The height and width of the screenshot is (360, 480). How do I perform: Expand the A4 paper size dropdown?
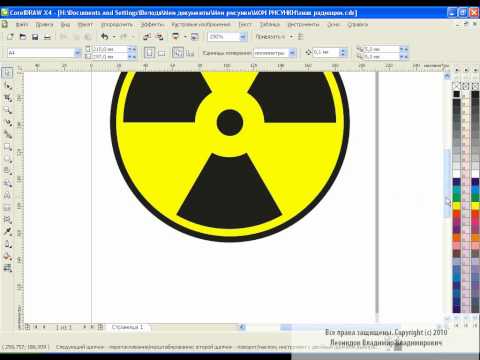[77, 53]
